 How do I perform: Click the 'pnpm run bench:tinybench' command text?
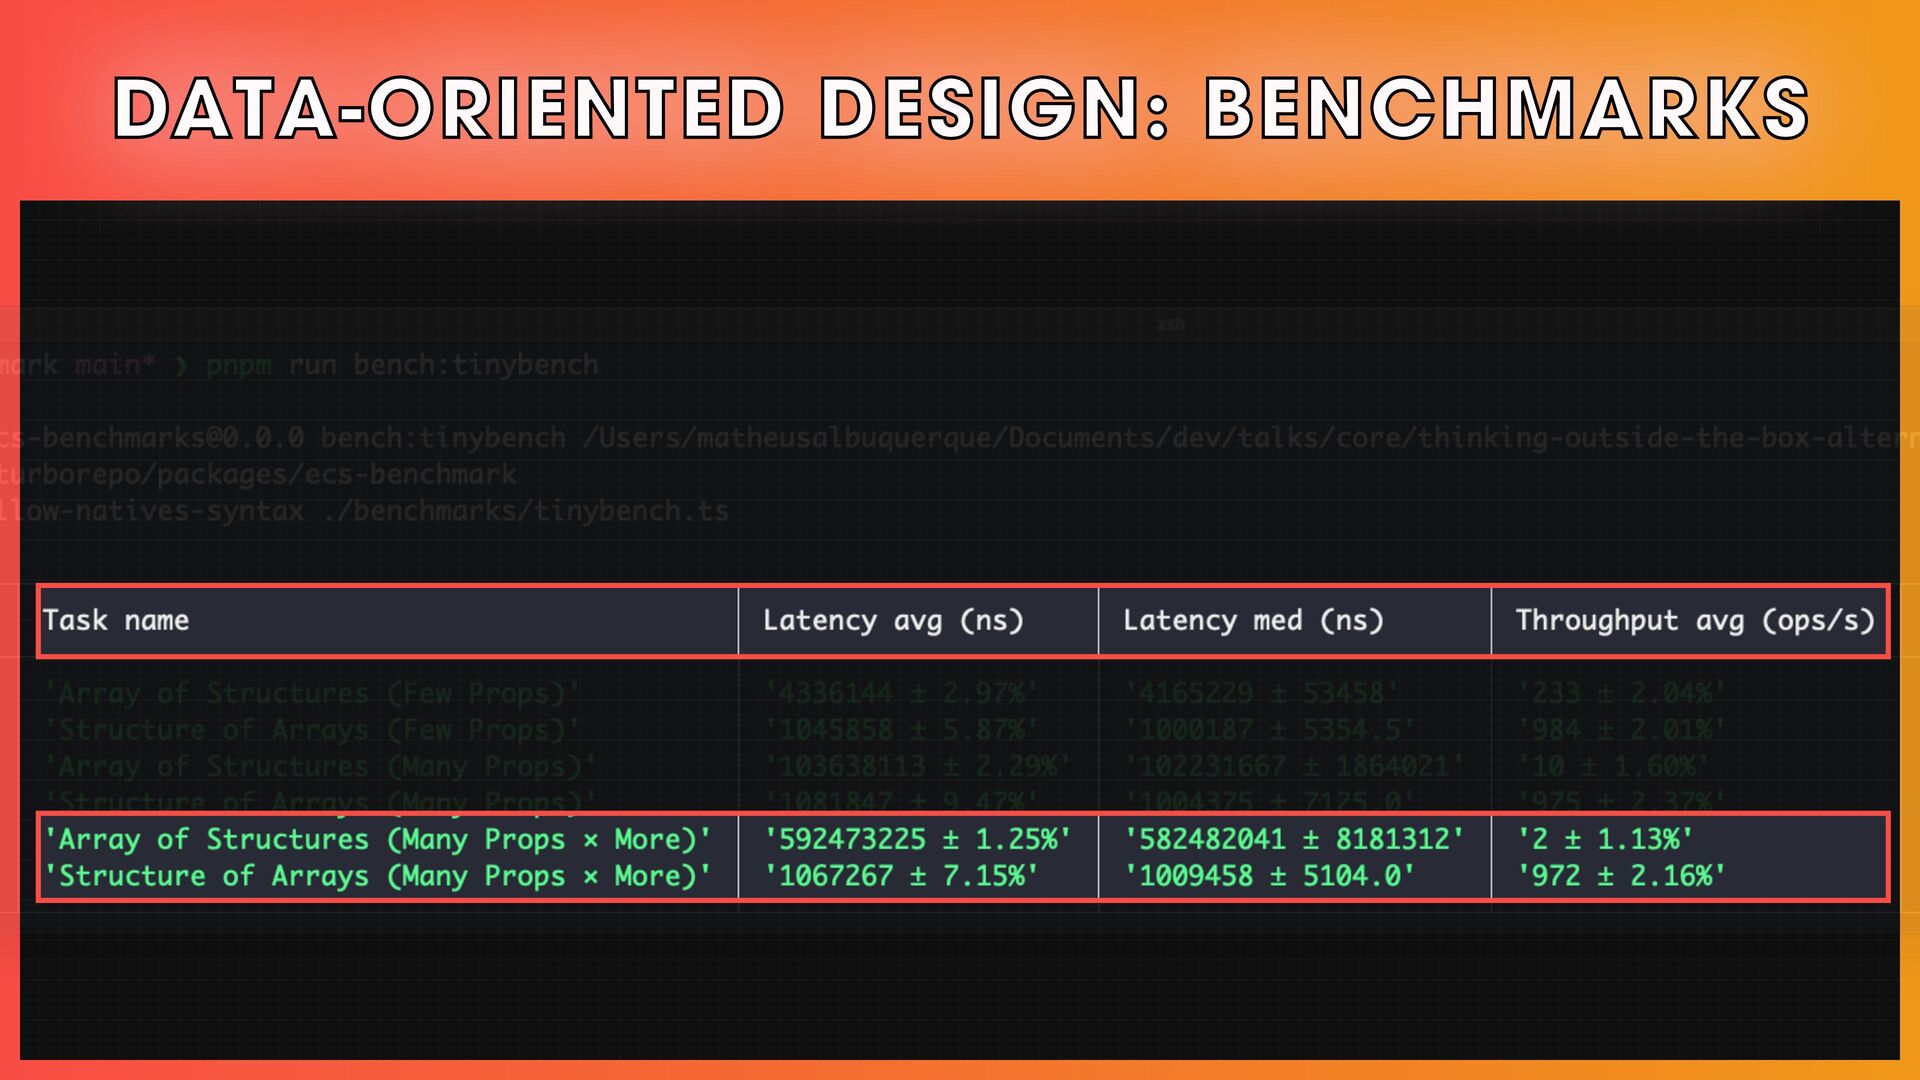click(402, 365)
